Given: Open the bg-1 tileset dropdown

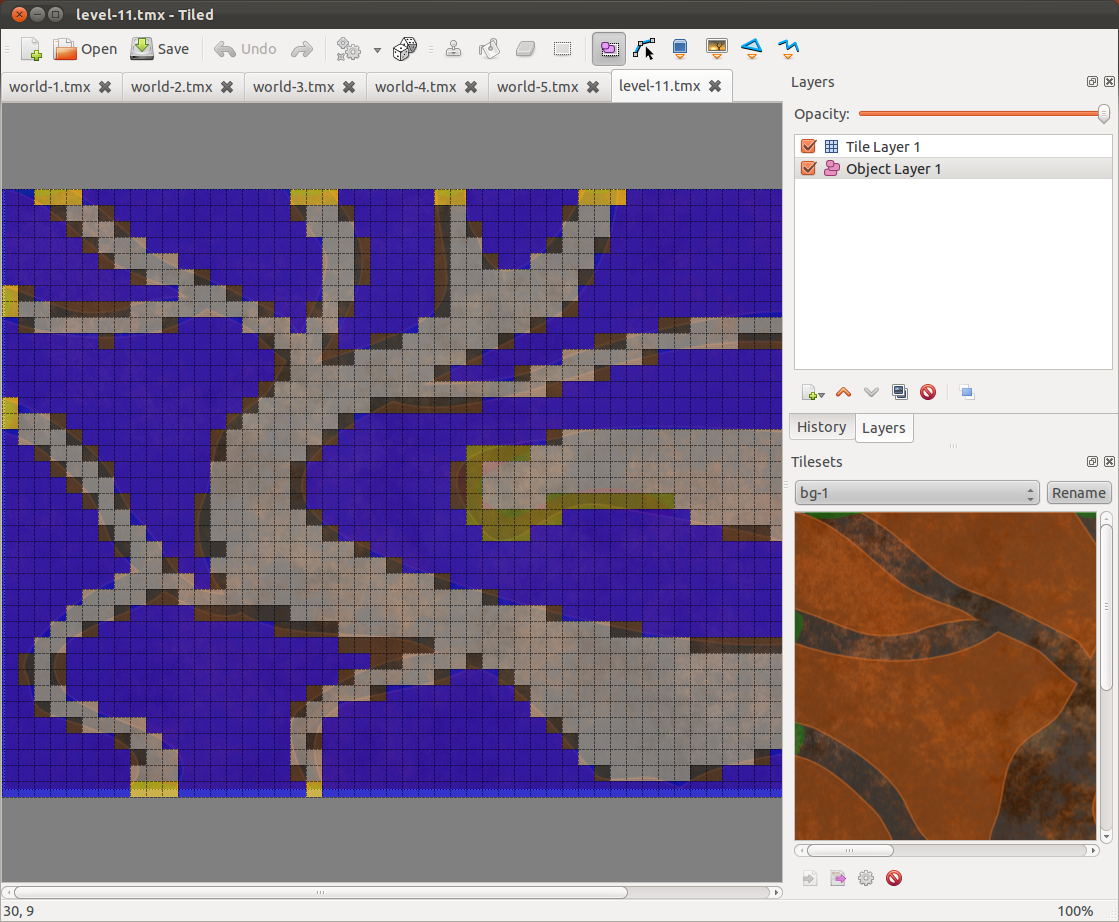Looking at the screenshot, I should pyautogui.click(x=917, y=493).
